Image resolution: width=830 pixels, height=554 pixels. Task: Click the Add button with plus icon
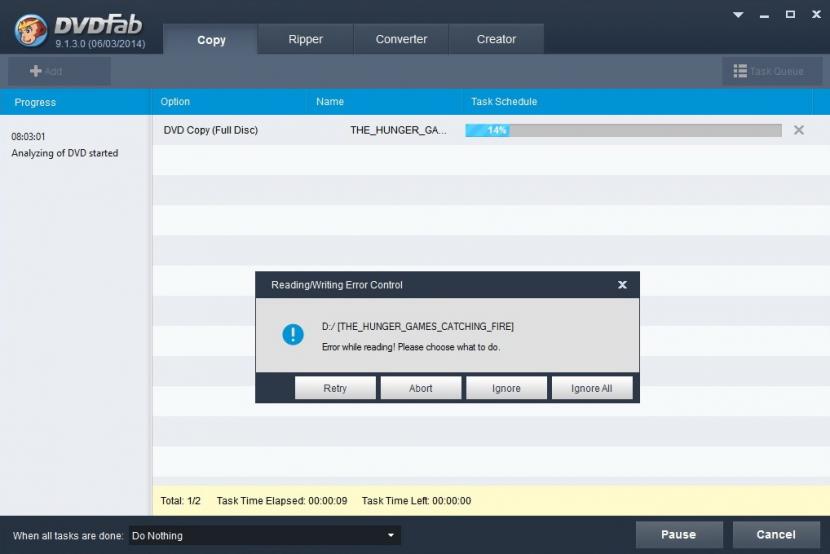click(x=59, y=71)
